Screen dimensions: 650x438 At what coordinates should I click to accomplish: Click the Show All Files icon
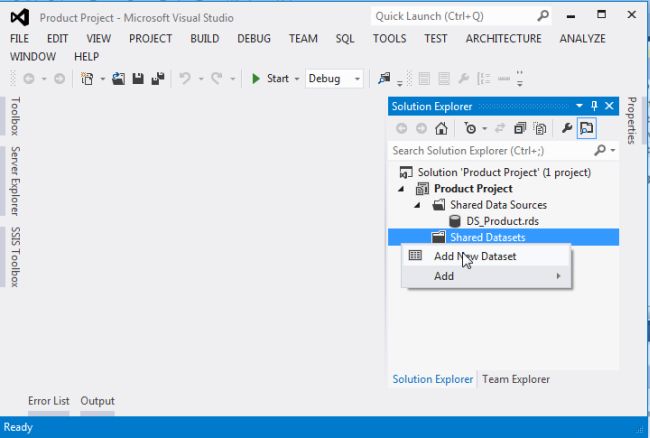(540, 128)
